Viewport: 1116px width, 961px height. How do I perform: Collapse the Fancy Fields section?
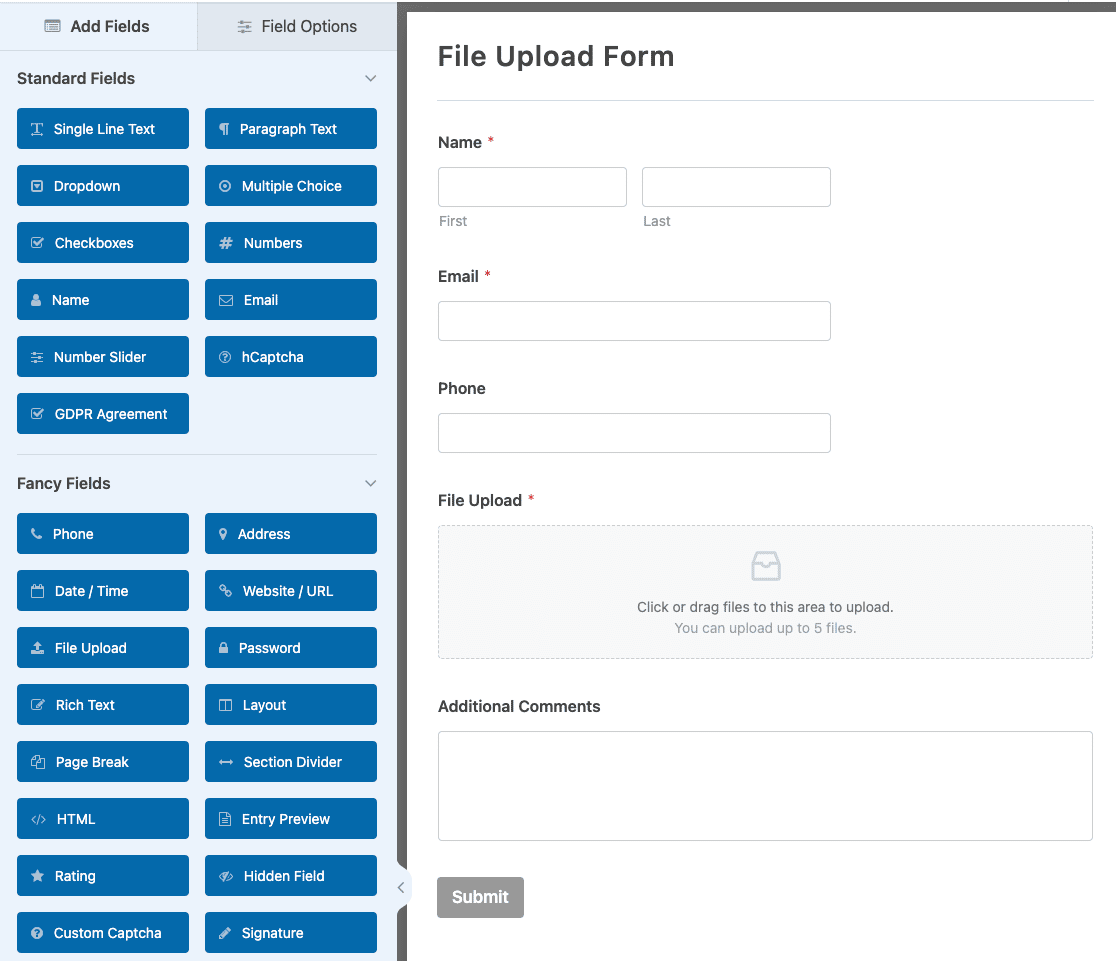coord(371,483)
